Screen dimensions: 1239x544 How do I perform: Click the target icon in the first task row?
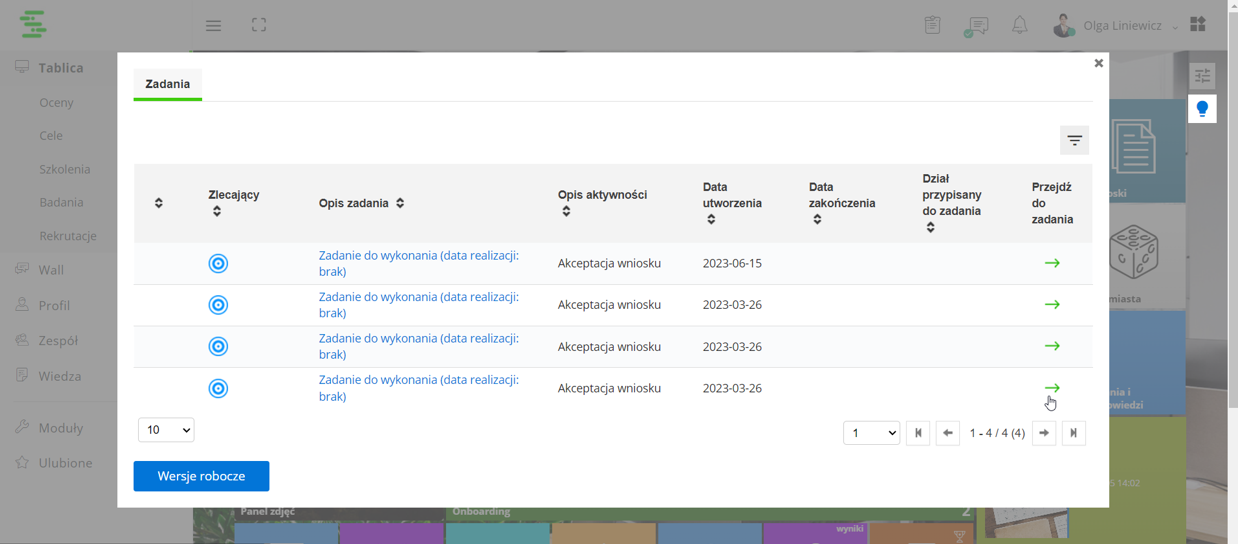point(218,264)
